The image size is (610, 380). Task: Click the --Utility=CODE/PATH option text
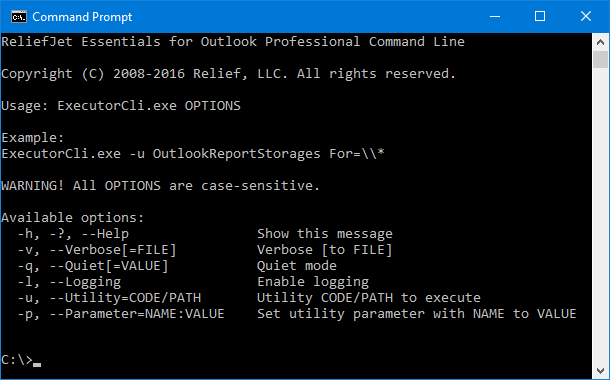125,298
